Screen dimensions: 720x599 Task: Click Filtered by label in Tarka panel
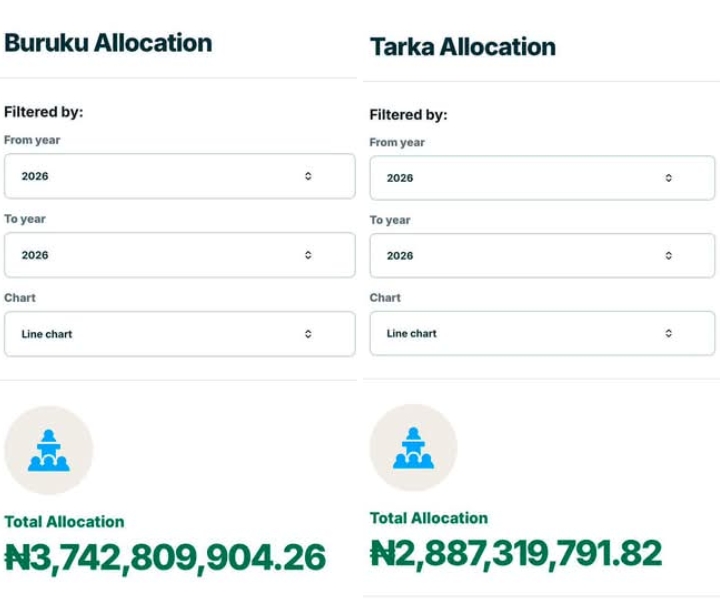tap(408, 115)
